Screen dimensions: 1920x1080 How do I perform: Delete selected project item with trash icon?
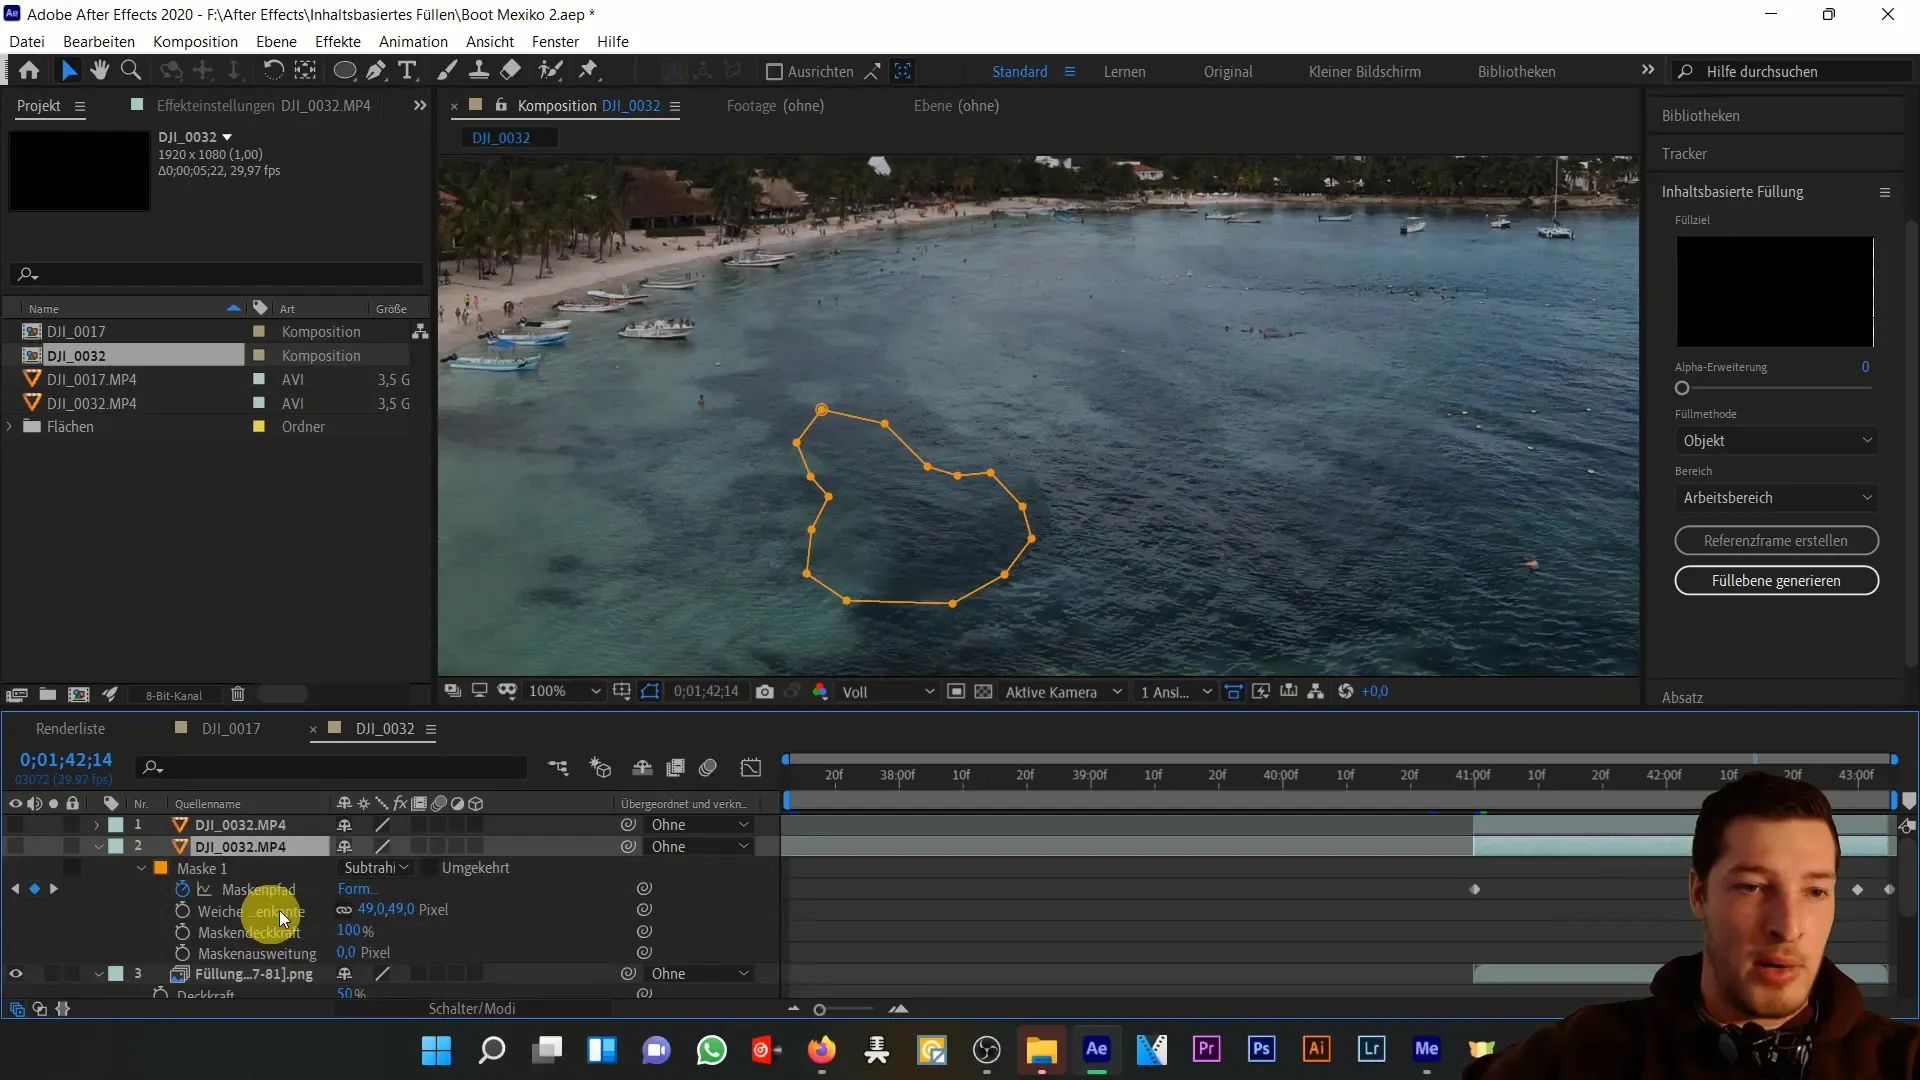coord(238,695)
